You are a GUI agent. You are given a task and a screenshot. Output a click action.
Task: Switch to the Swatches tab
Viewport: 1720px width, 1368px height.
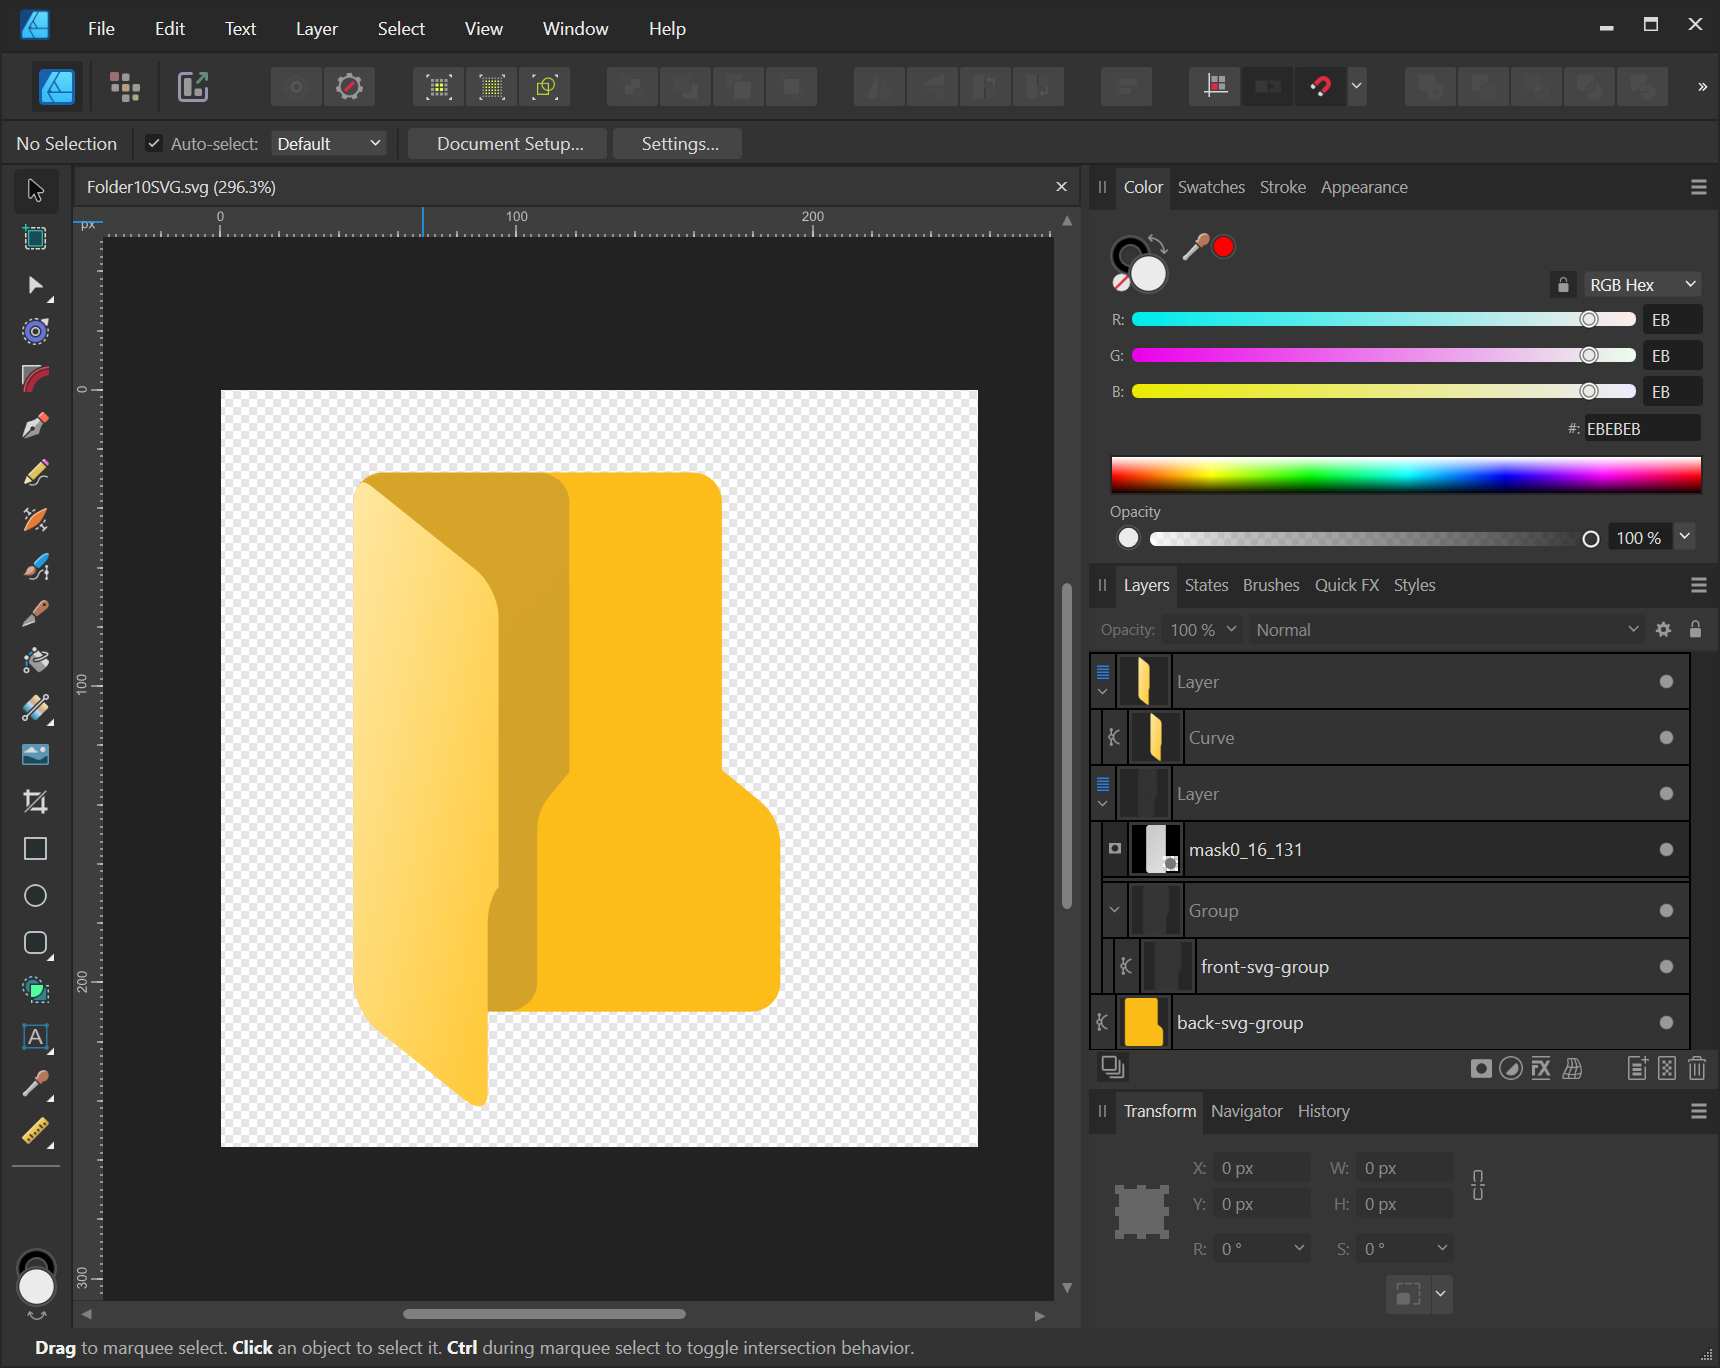point(1211,187)
